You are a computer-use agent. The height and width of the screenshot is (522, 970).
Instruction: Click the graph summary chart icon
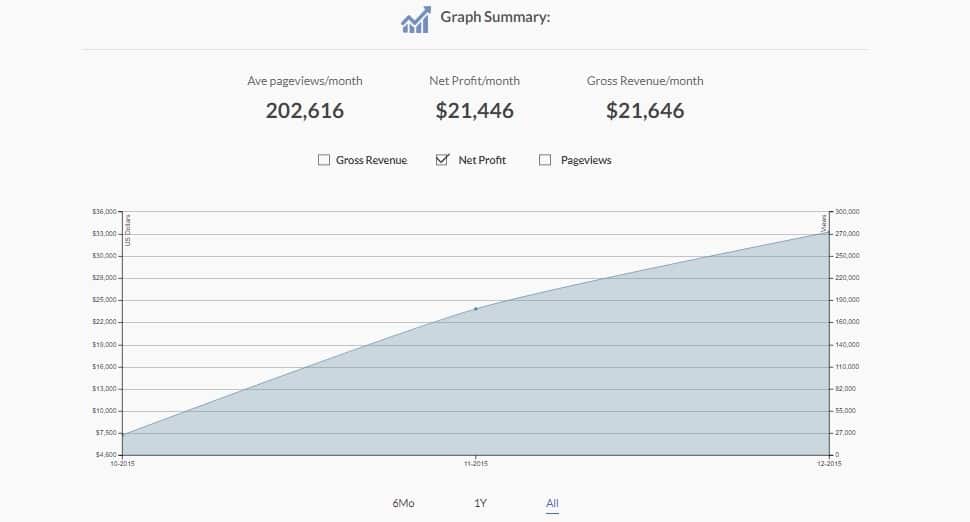(415, 19)
